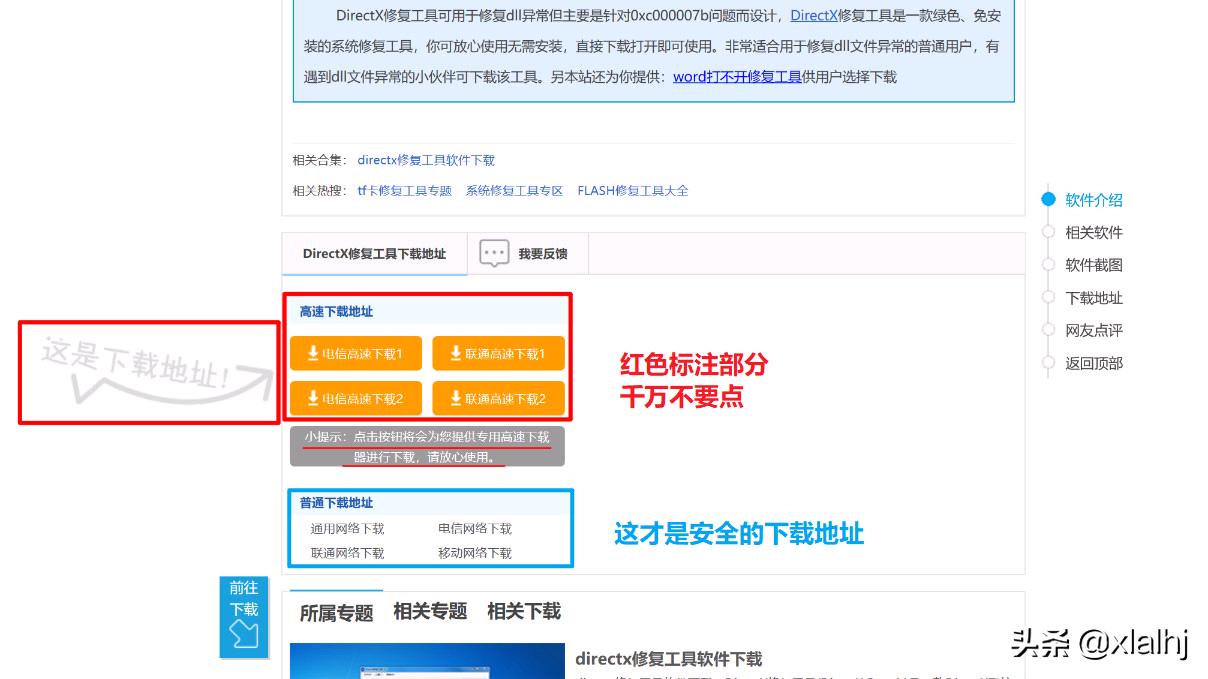
Task: Click the download icon on 联通高速下载1 button
Action: pos(455,352)
